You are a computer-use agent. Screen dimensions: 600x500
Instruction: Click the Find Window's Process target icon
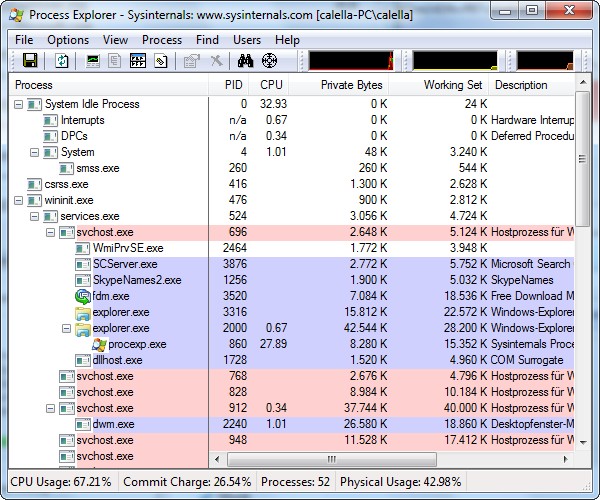point(269,60)
